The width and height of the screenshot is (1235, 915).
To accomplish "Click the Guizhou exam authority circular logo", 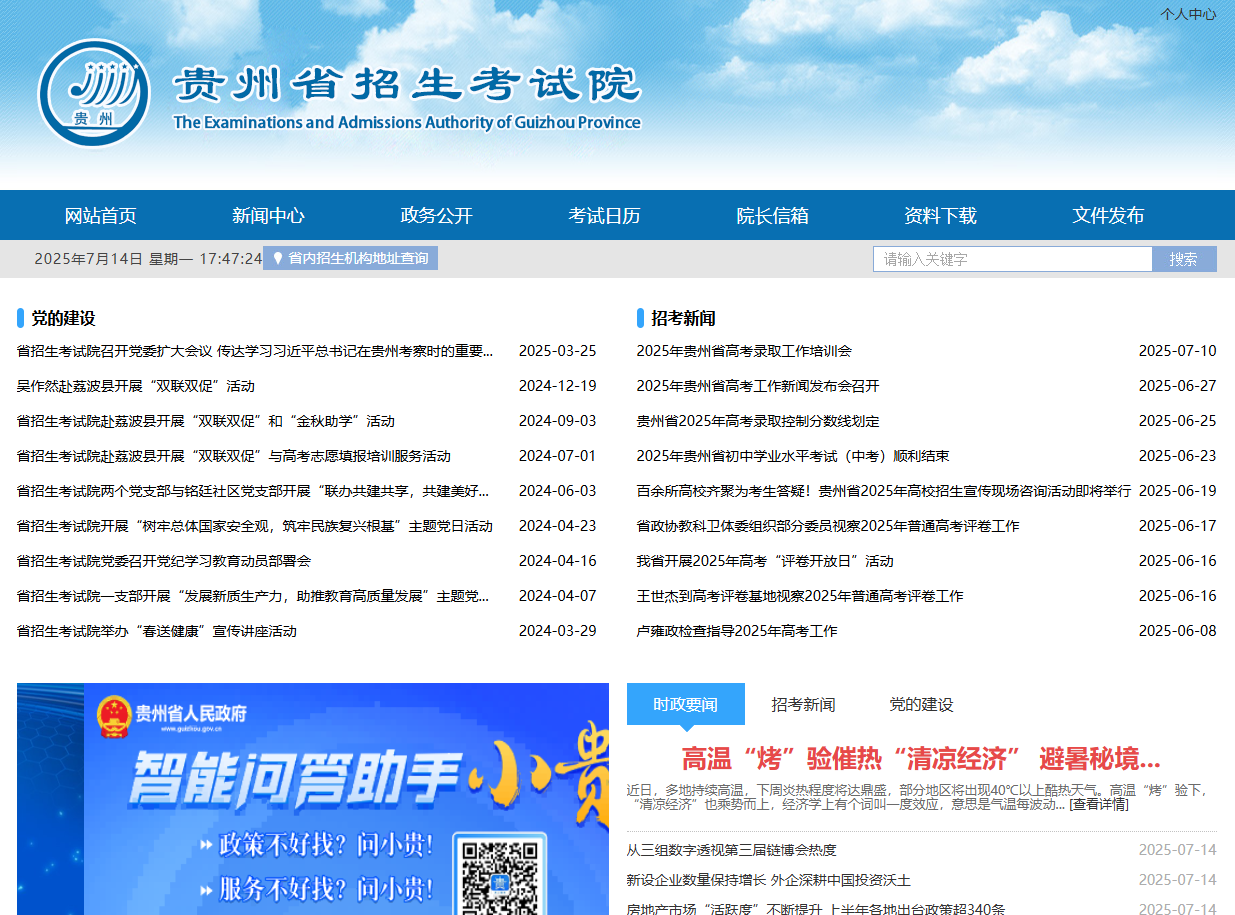I will [94, 93].
